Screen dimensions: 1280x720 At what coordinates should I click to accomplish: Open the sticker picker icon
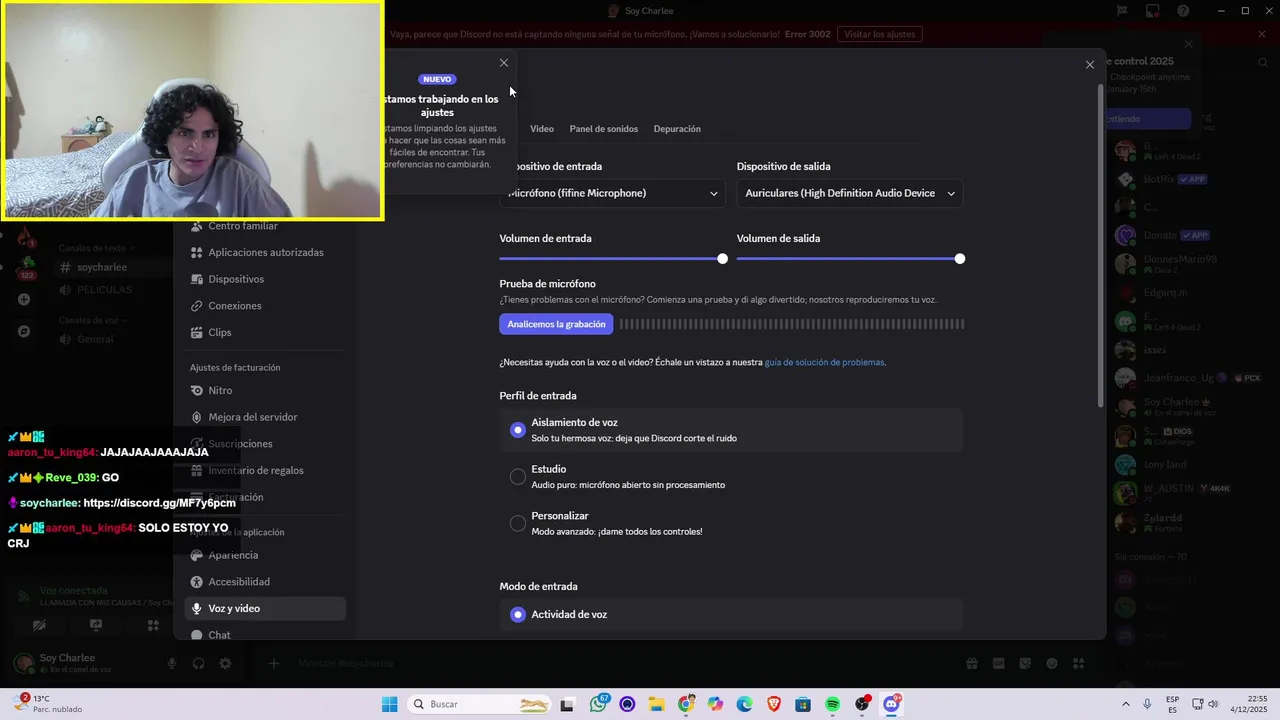tap(1025, 663)
